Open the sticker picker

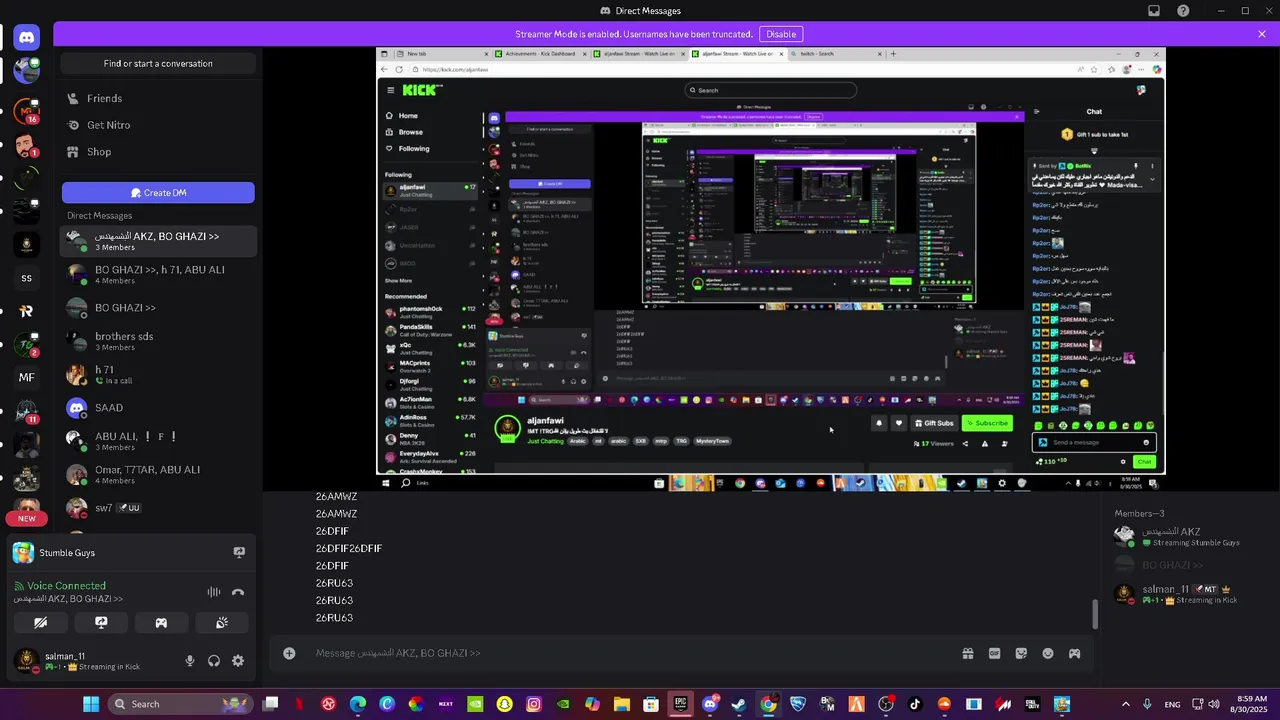coord(1021,653)
